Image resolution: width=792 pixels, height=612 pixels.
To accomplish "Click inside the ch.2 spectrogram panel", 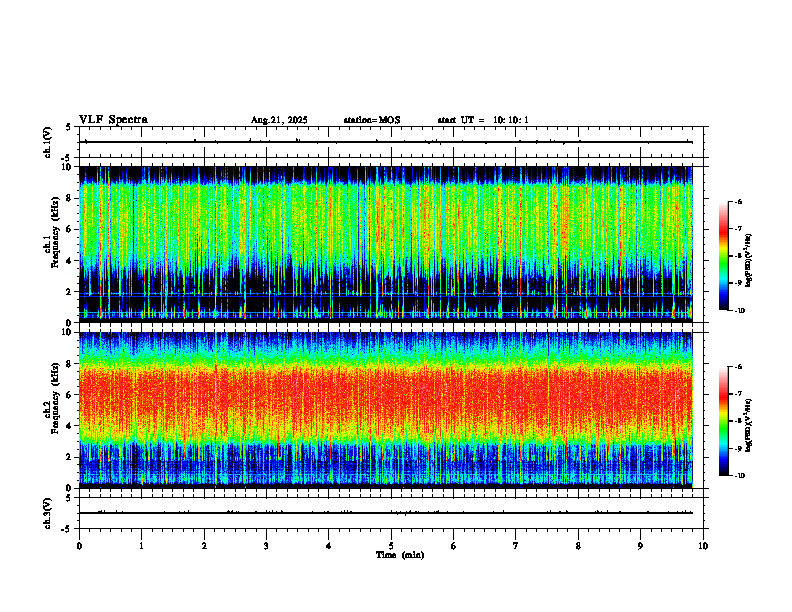I will [x=386, y=410].
